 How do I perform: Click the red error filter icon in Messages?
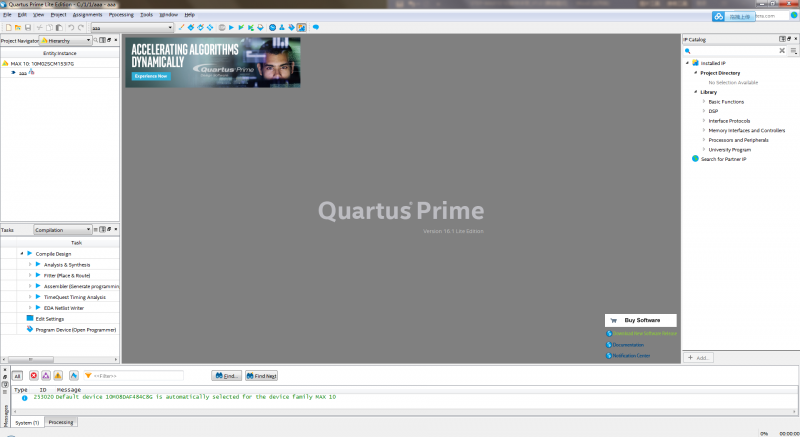(34, 376)
